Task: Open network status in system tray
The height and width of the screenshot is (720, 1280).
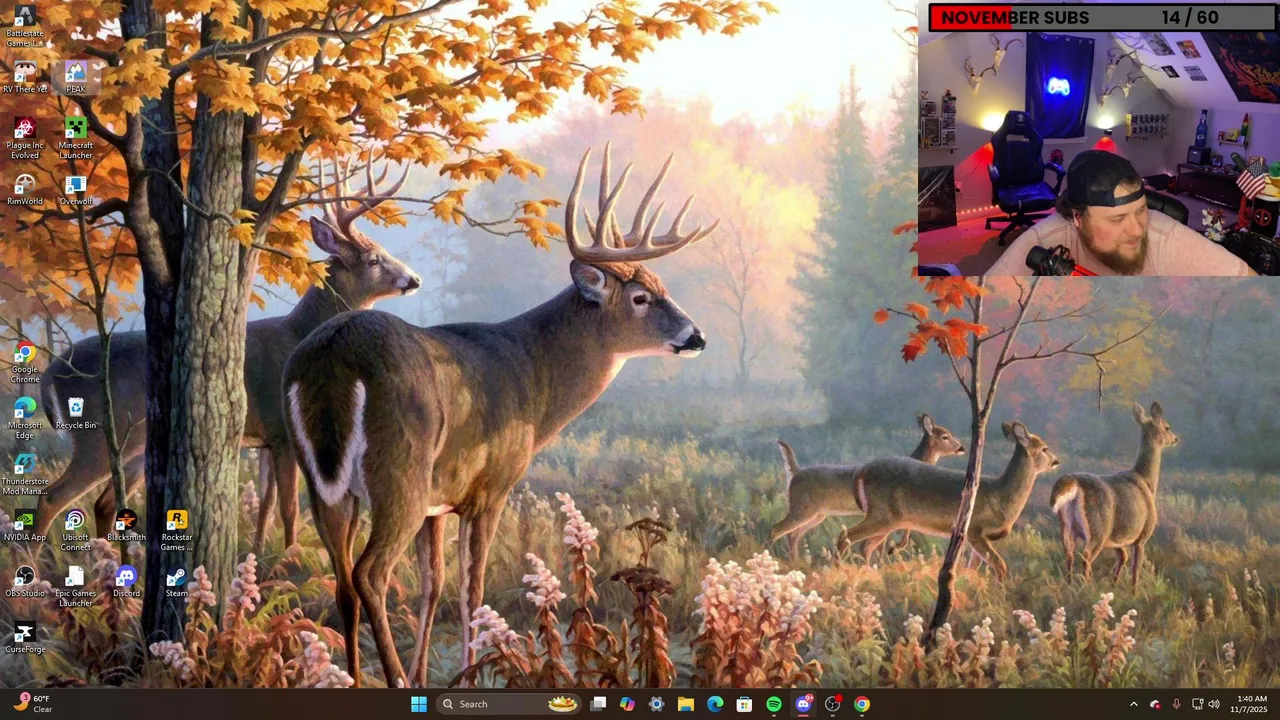Action: point(1197,704)
